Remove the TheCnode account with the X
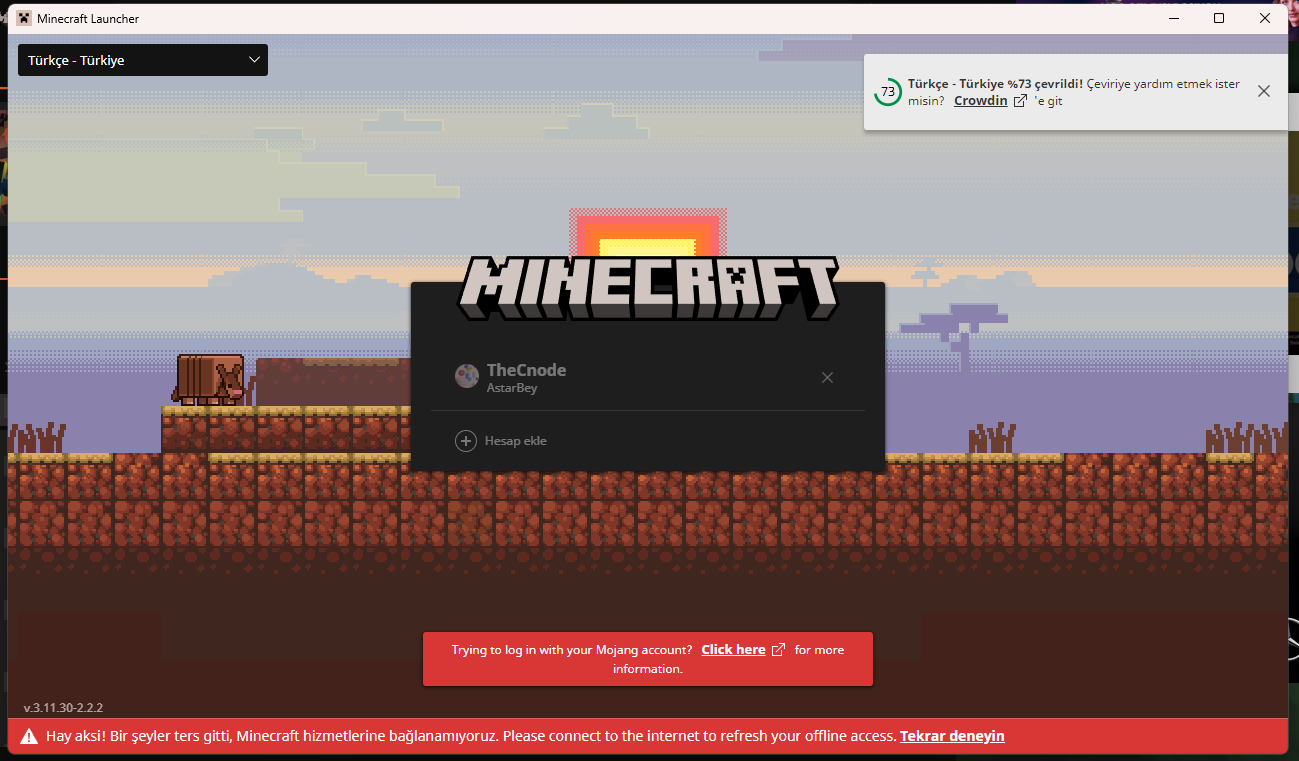1299x761 pixels. [827, 378]
